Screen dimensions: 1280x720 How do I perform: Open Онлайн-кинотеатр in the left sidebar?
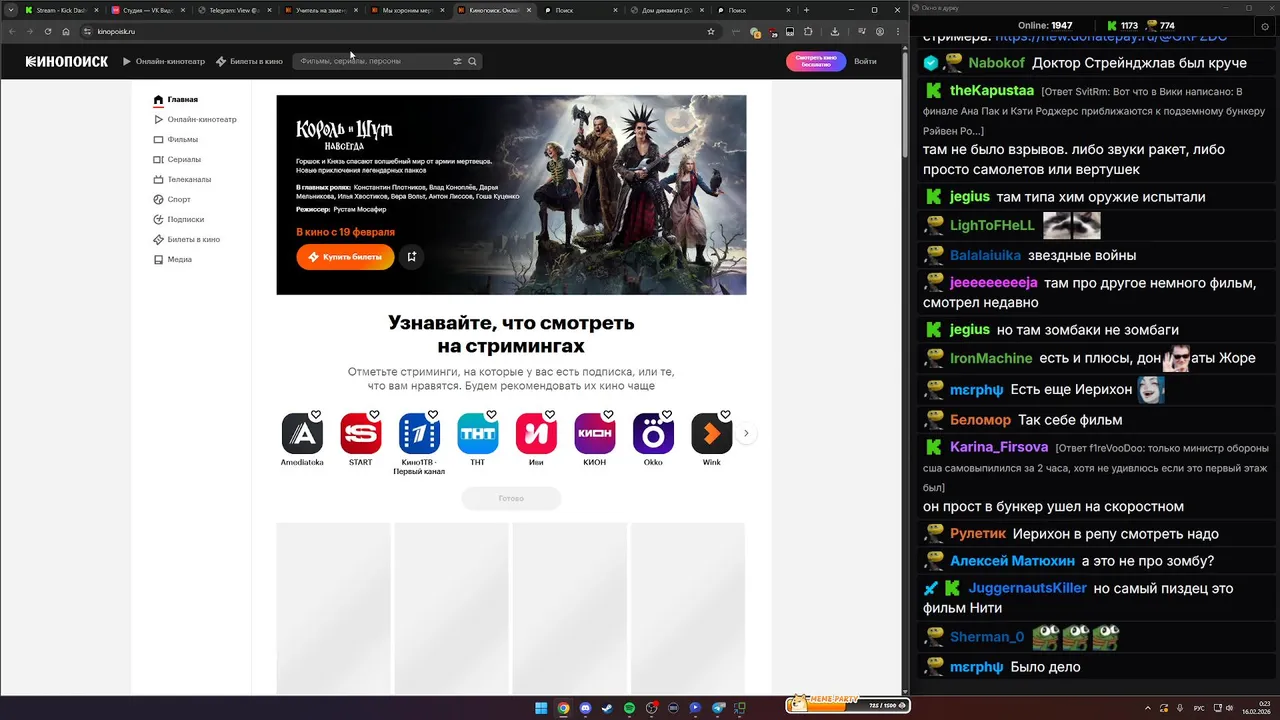[x=195, y=120]
